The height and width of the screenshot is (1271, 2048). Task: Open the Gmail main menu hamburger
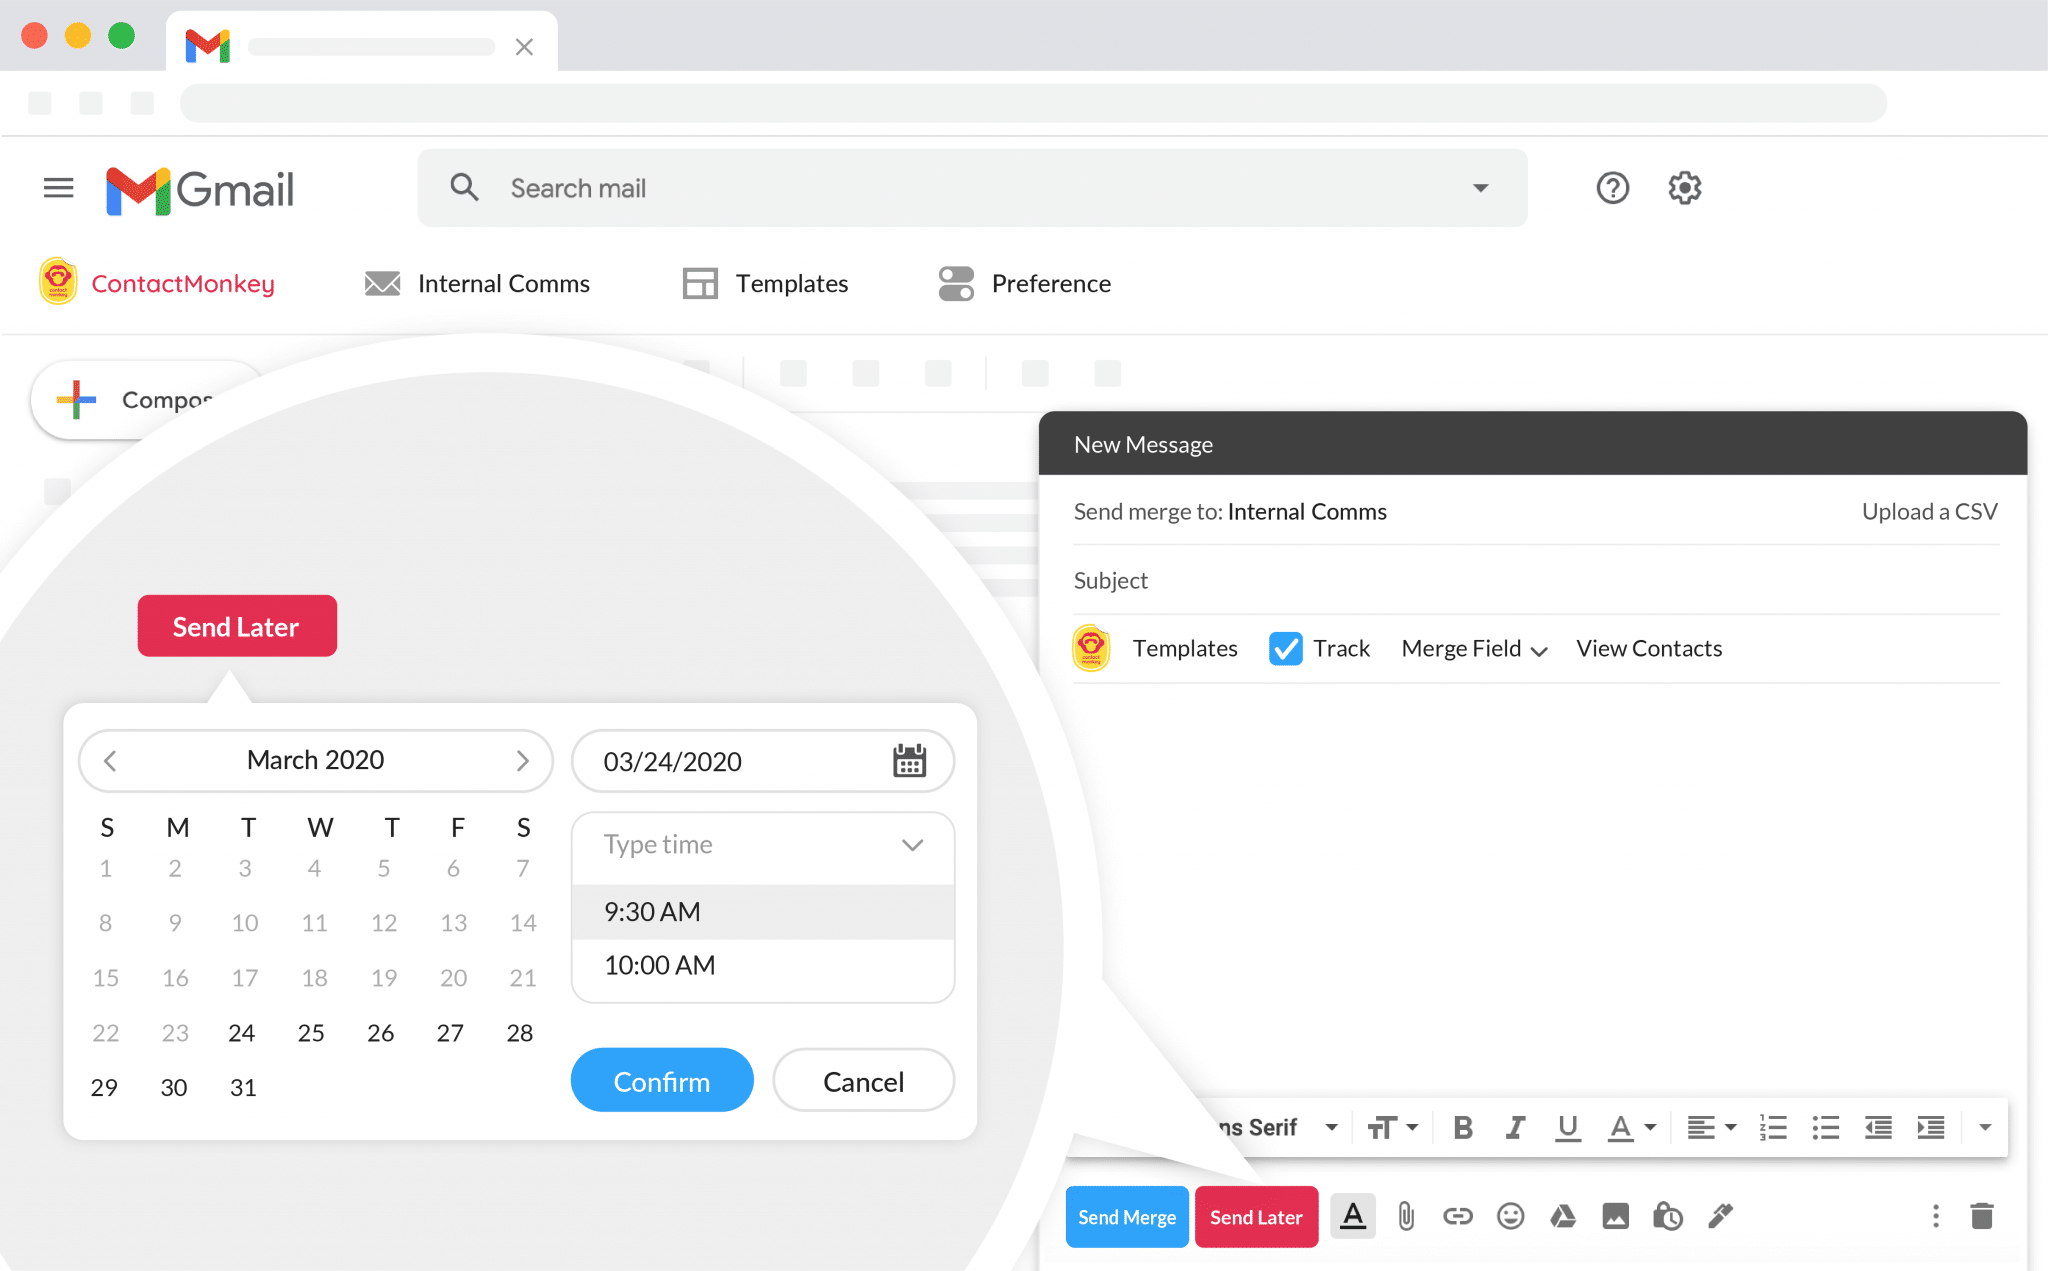click(x=59, y=188)
